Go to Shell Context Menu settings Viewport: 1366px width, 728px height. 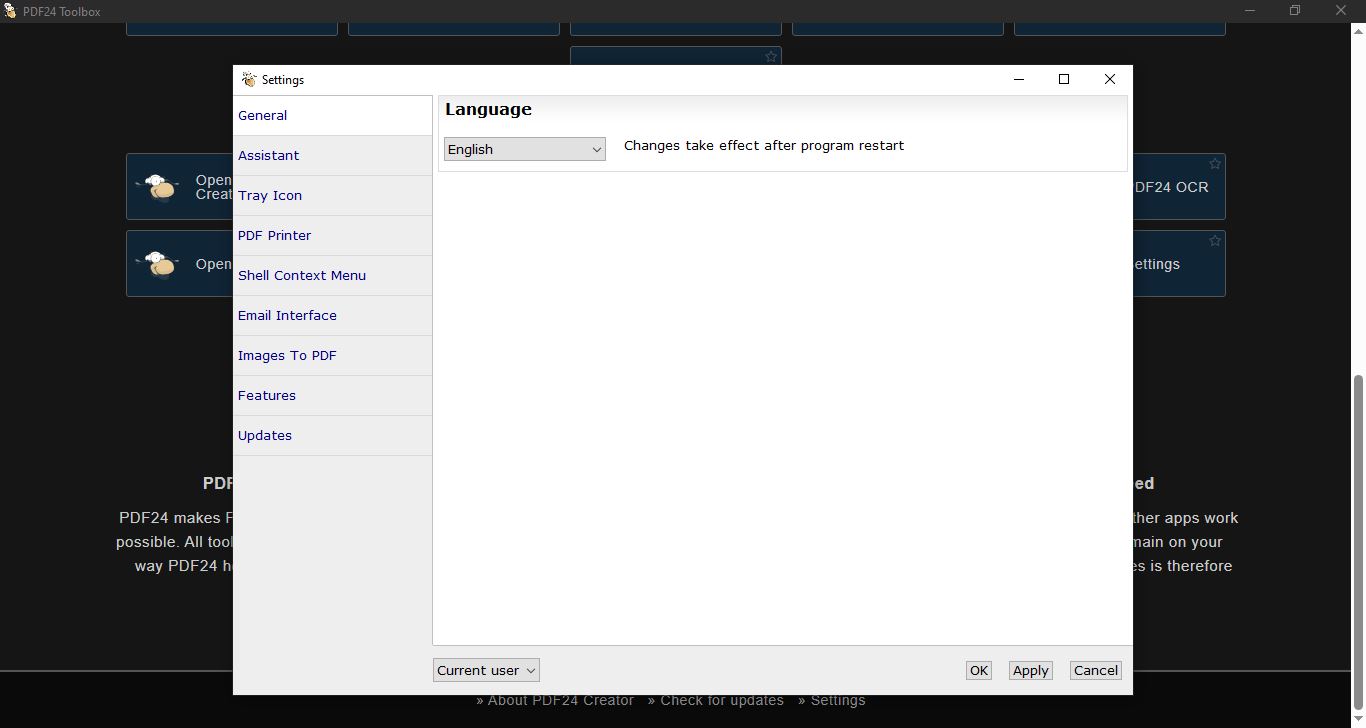[332, 276]
